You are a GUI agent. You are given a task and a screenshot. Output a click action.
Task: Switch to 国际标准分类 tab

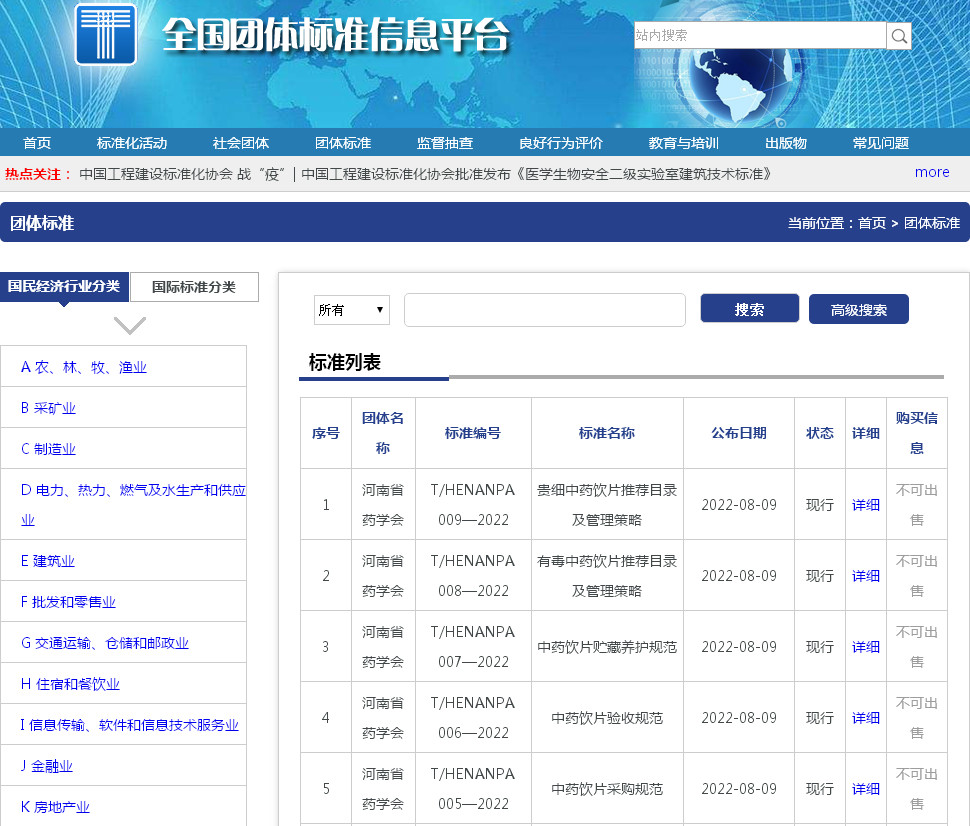[194, 287]
